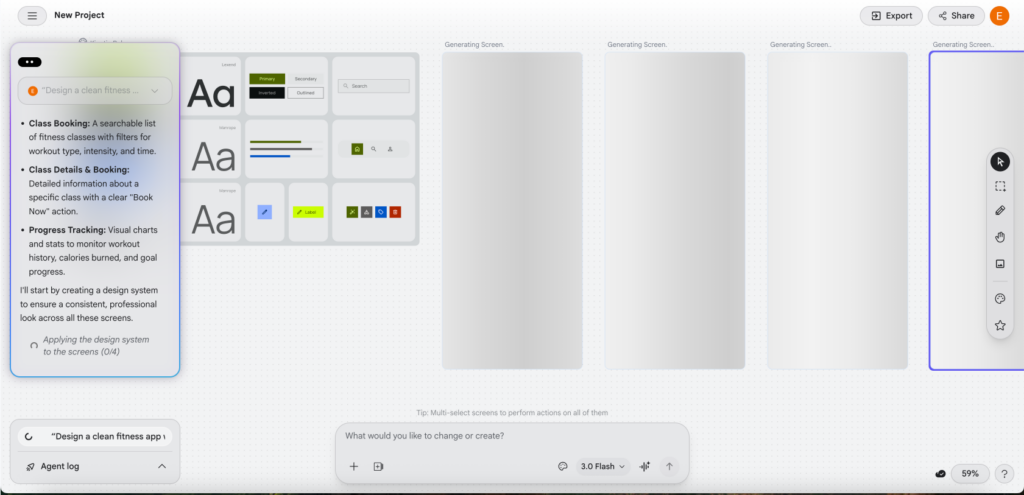Click the prompt text input field
The image size is (1024, 495).
pos(510,436)
